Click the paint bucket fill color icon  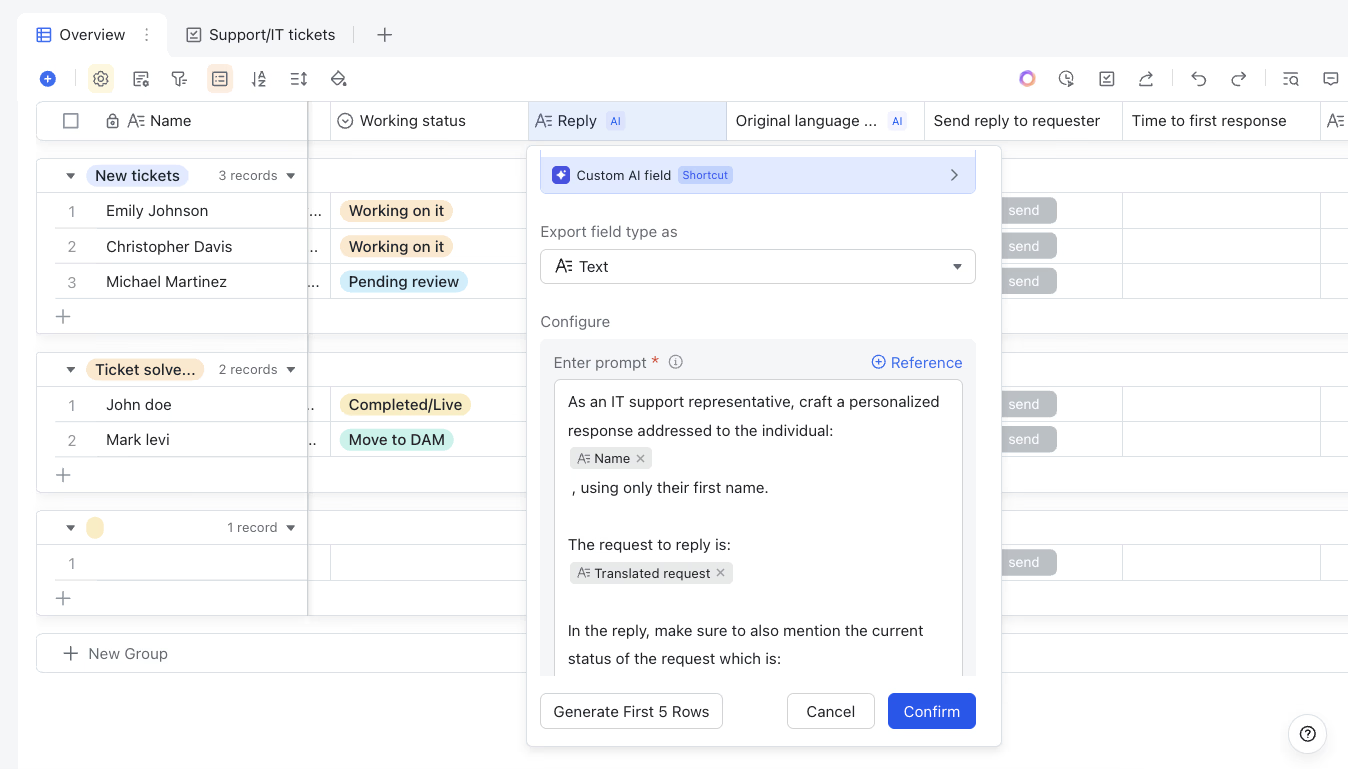click(338, 79)
